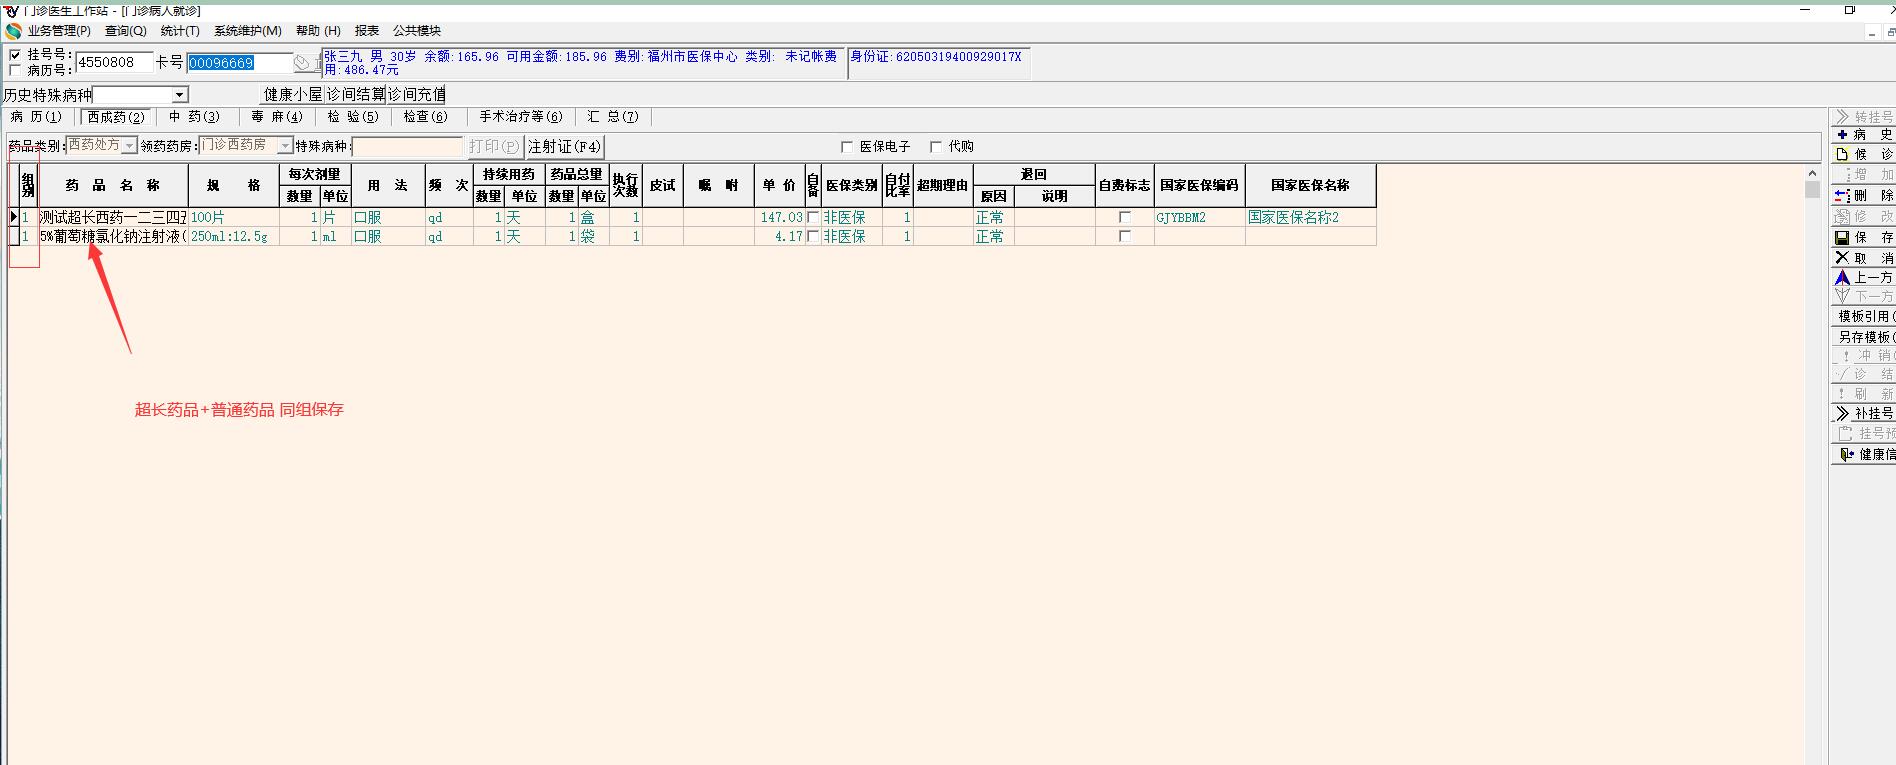Tick 自费标志 checkbox for the GJYBBM2 row

1125,217
